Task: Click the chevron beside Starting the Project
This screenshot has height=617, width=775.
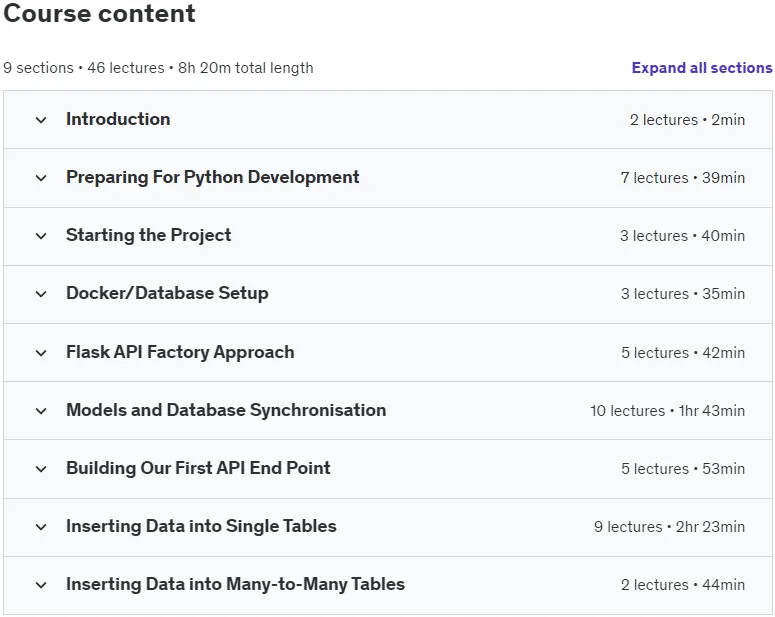Action: [x=41, y=236]
